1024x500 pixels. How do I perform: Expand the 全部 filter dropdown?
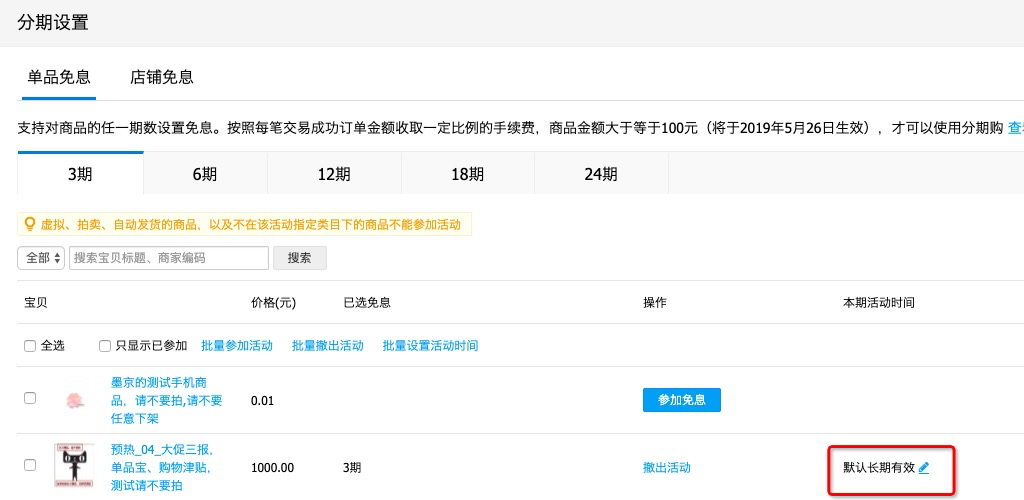click(x=41, y=258)
